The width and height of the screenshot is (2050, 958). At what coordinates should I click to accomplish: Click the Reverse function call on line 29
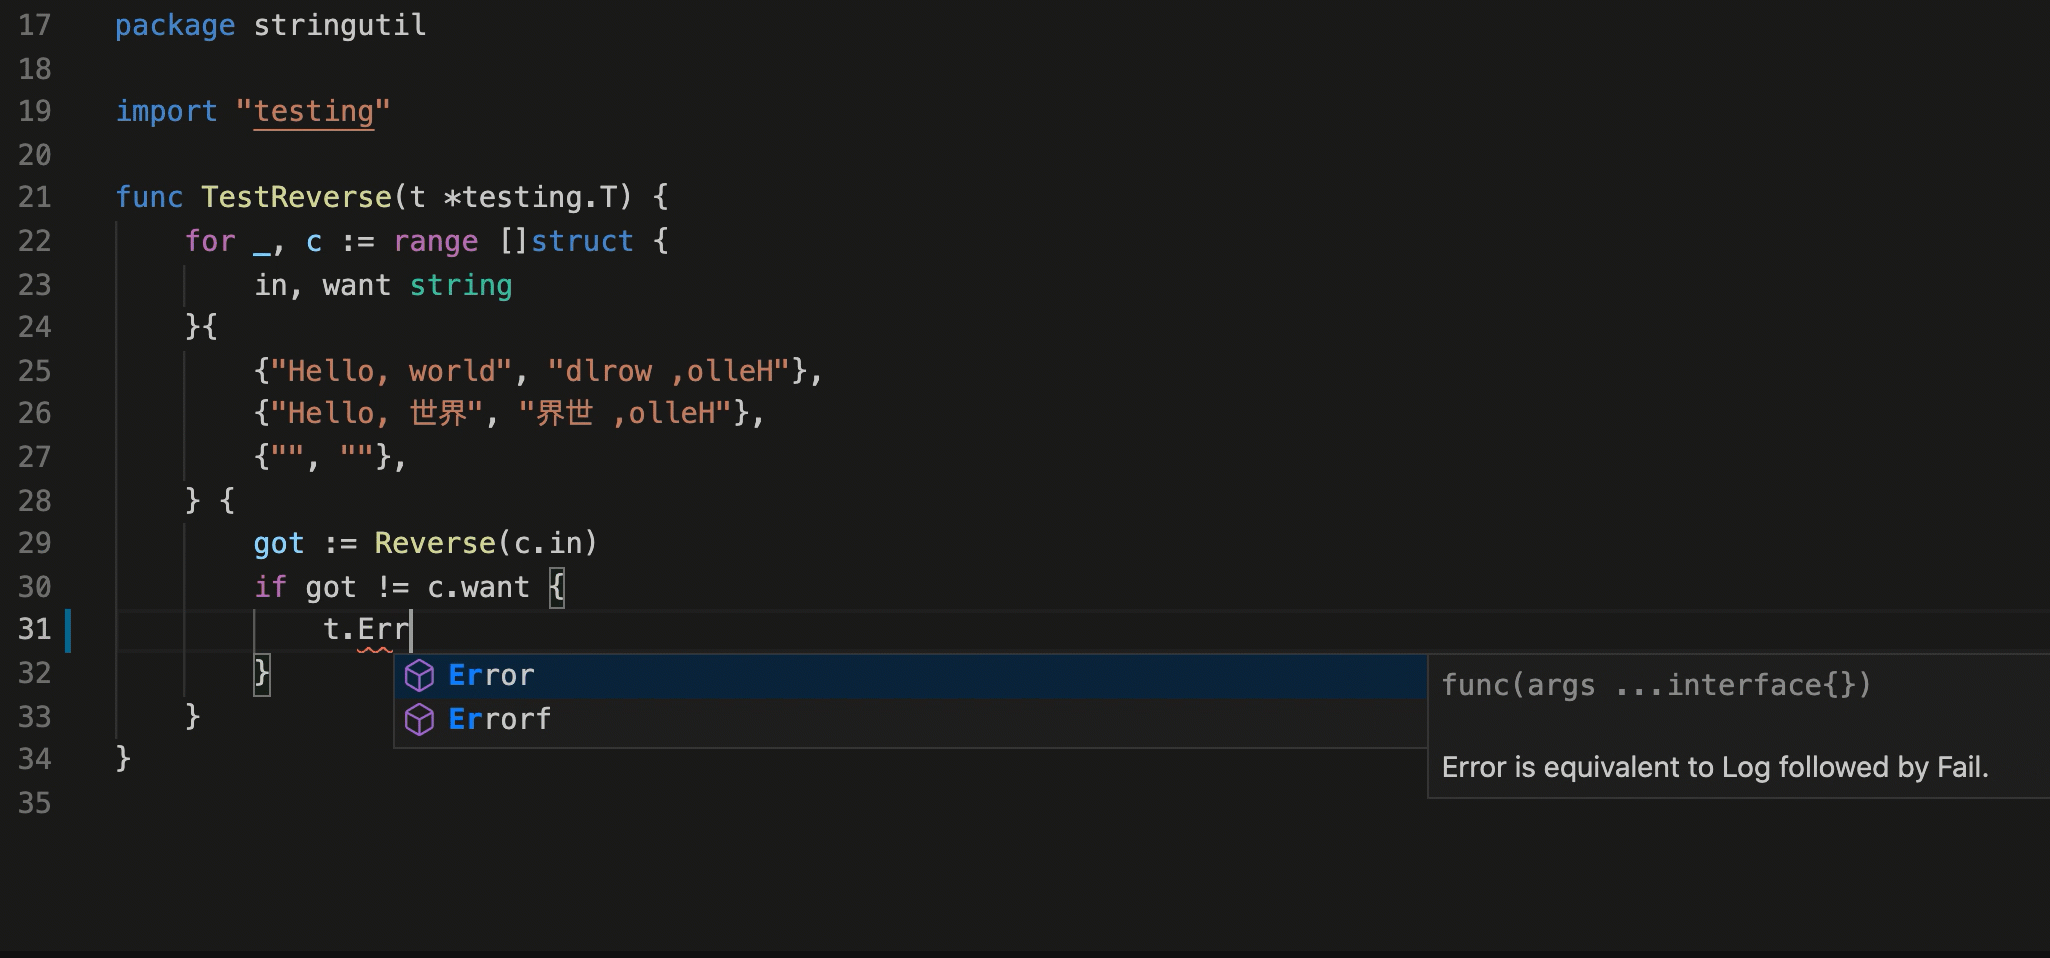click(436, 543)
